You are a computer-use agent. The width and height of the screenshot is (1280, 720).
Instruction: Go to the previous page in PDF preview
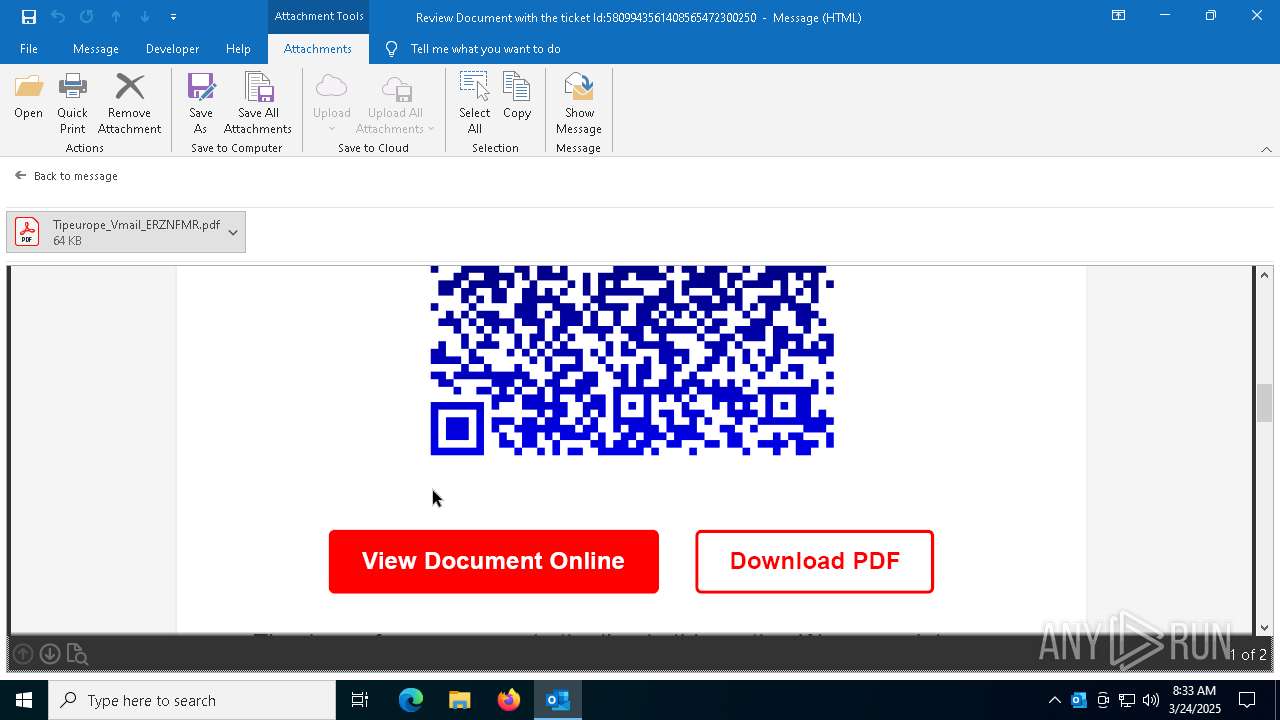click(x=23, y=654)
